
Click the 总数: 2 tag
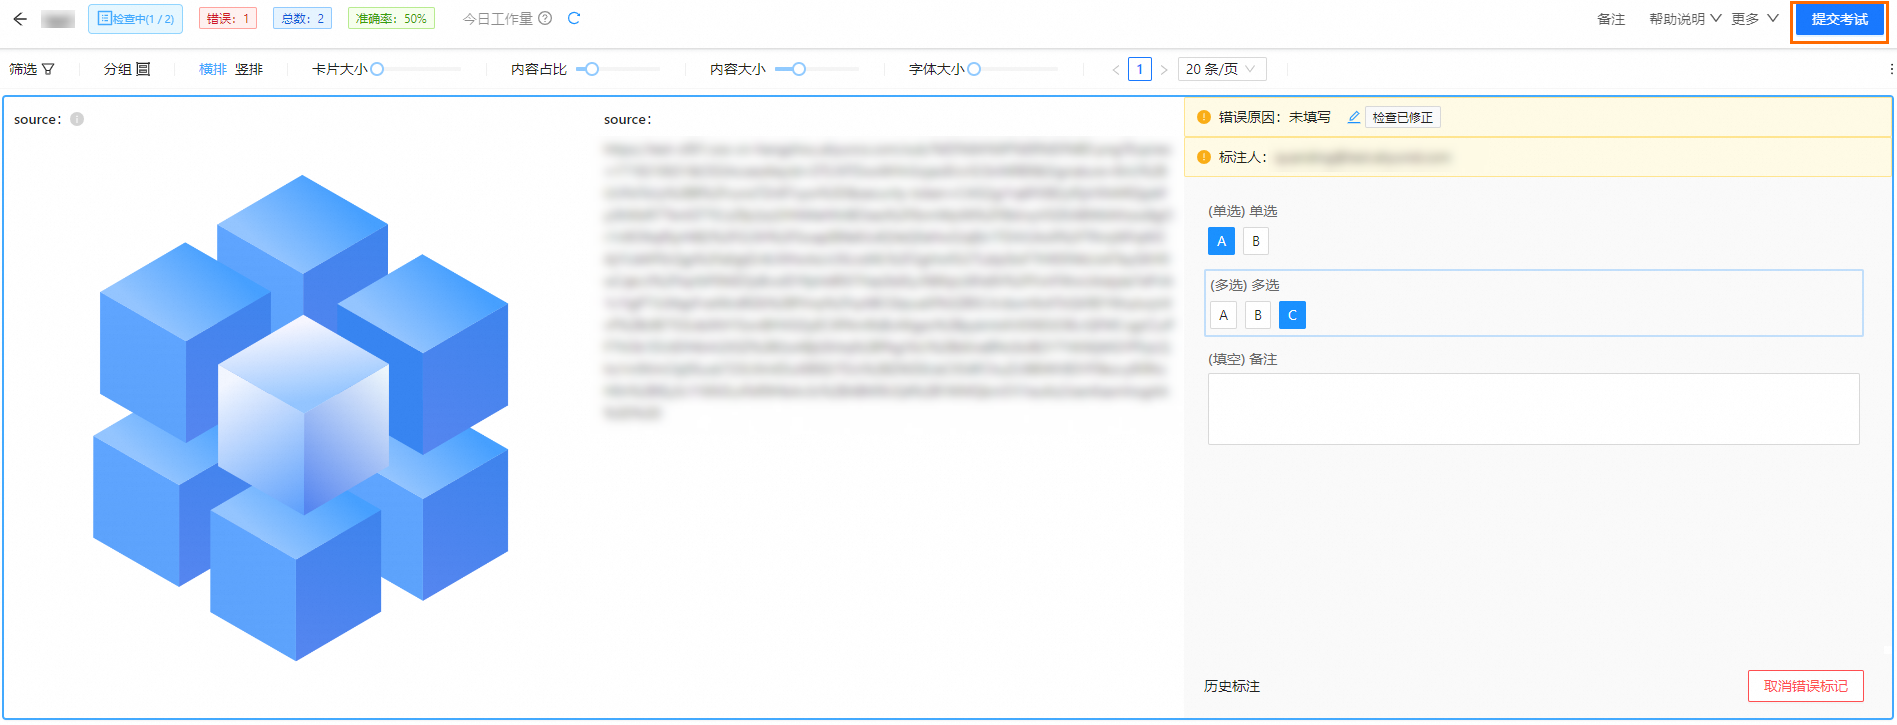(302, 19)
